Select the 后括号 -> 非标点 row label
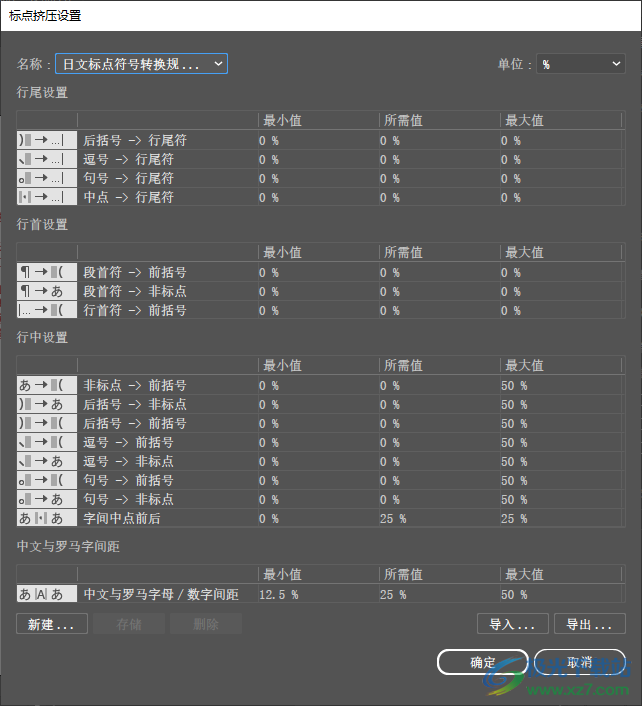Image resolution: width=642 pixels, height=706 pixels. (135, 404)
